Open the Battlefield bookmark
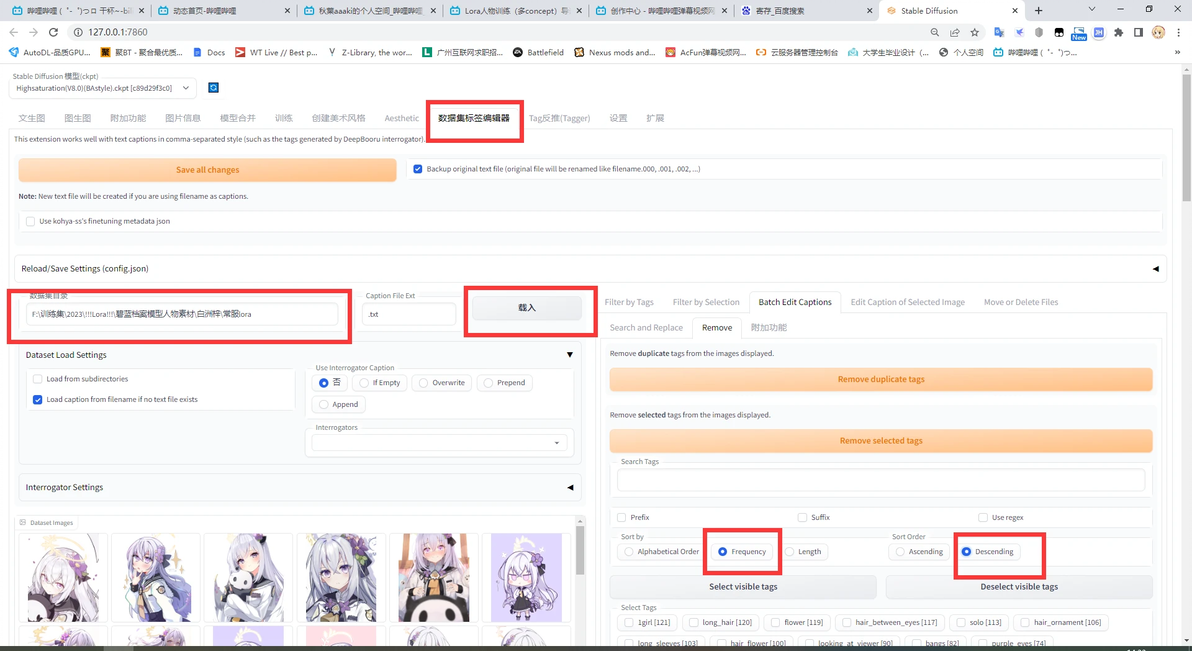 [538, 52]
